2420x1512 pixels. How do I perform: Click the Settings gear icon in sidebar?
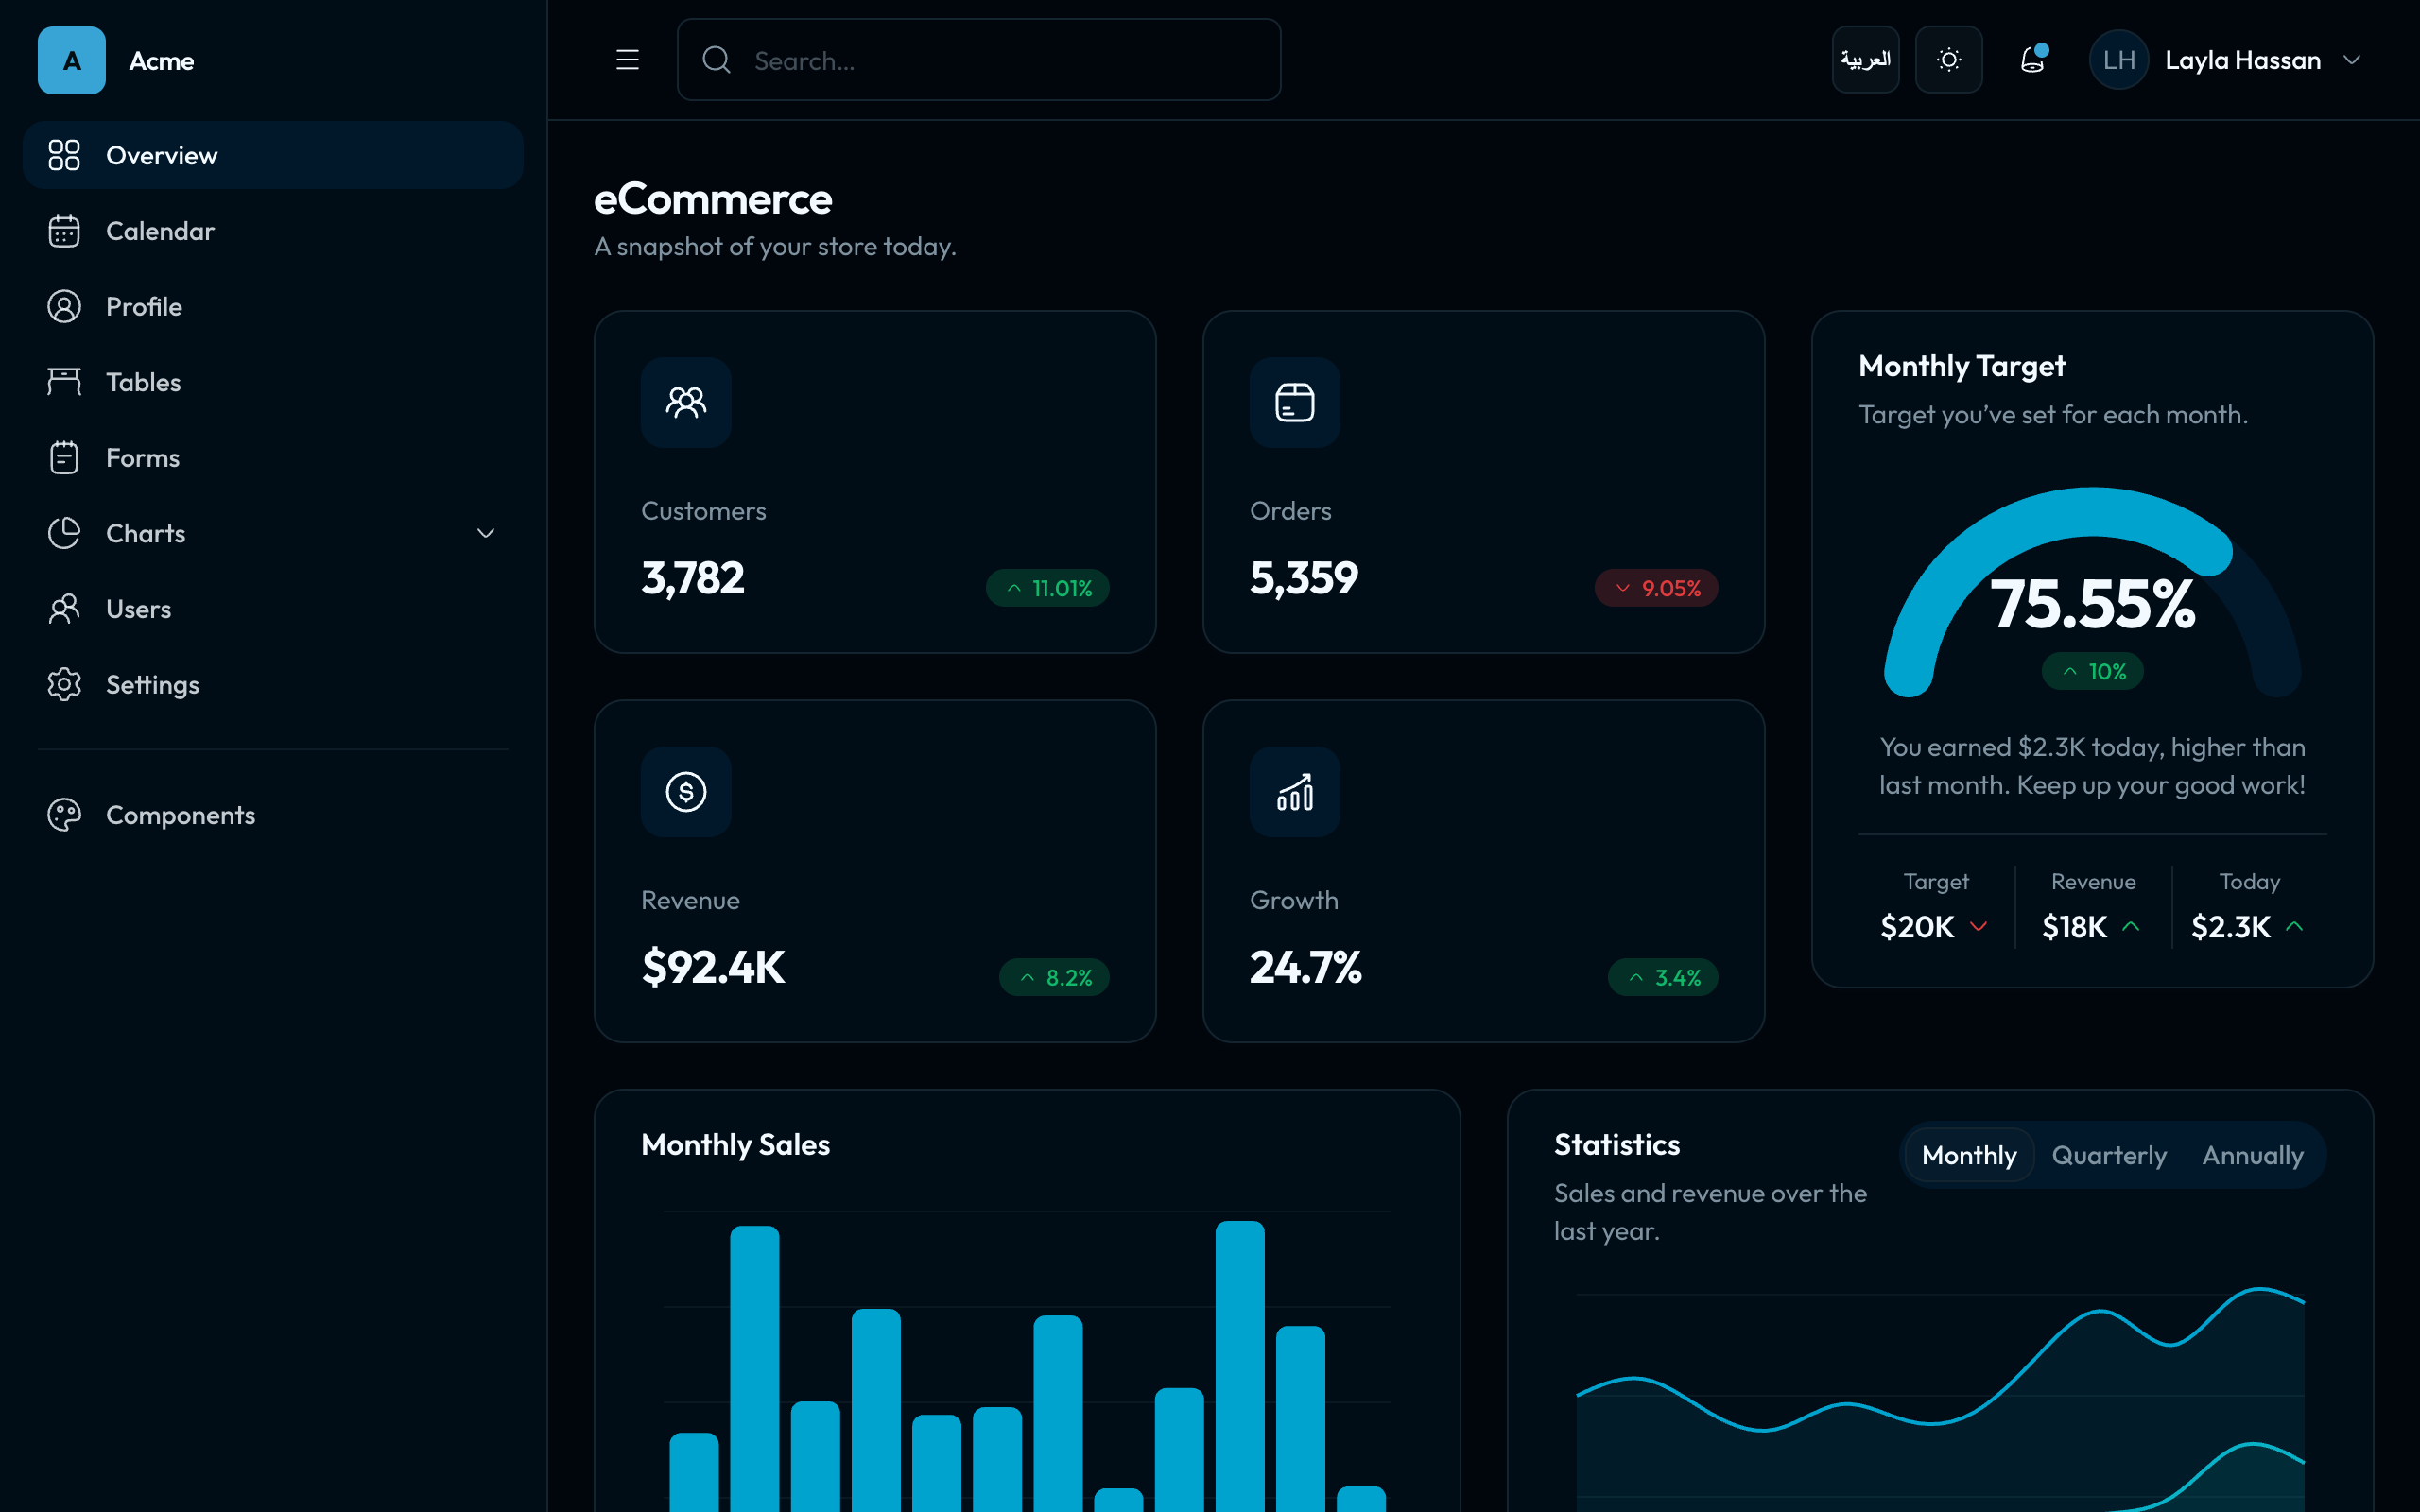[64, 684]
